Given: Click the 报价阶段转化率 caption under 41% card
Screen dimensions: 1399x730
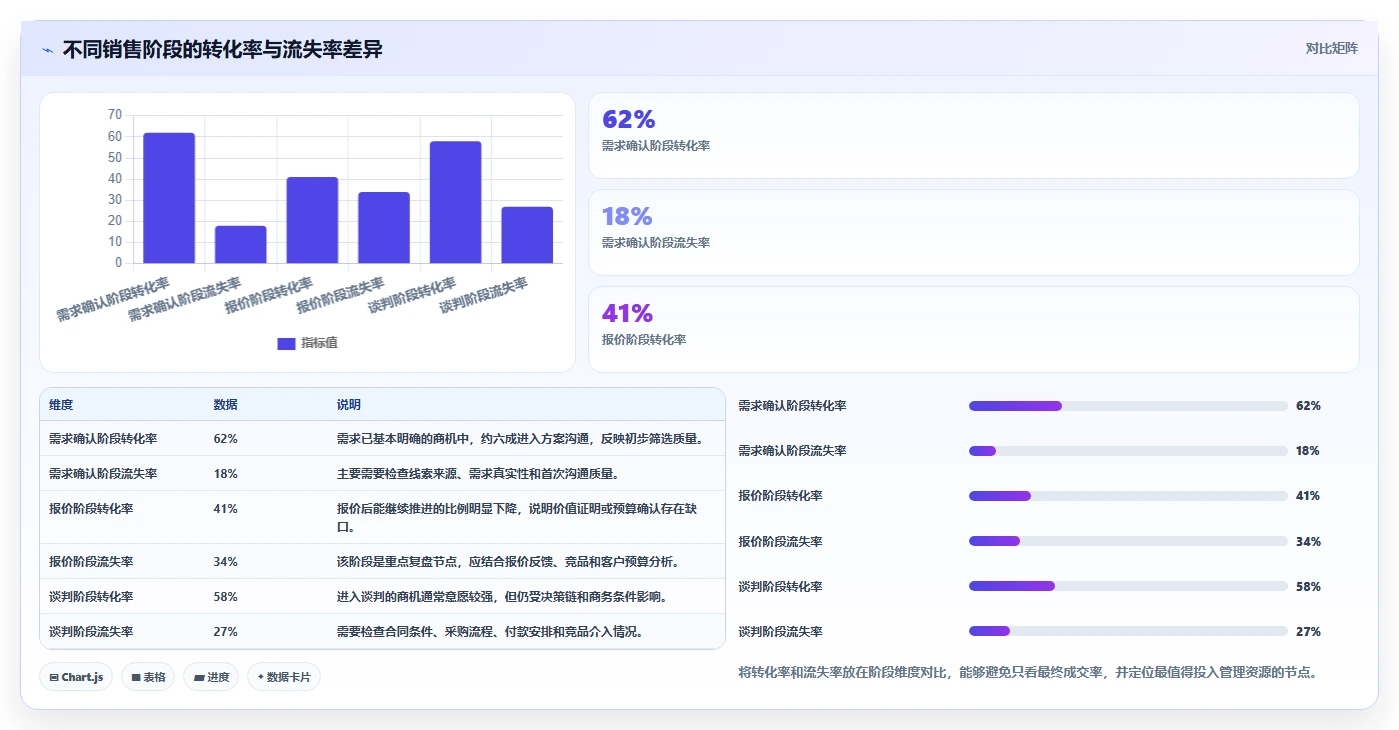Looking at the screenshot, I should (644, 340).
